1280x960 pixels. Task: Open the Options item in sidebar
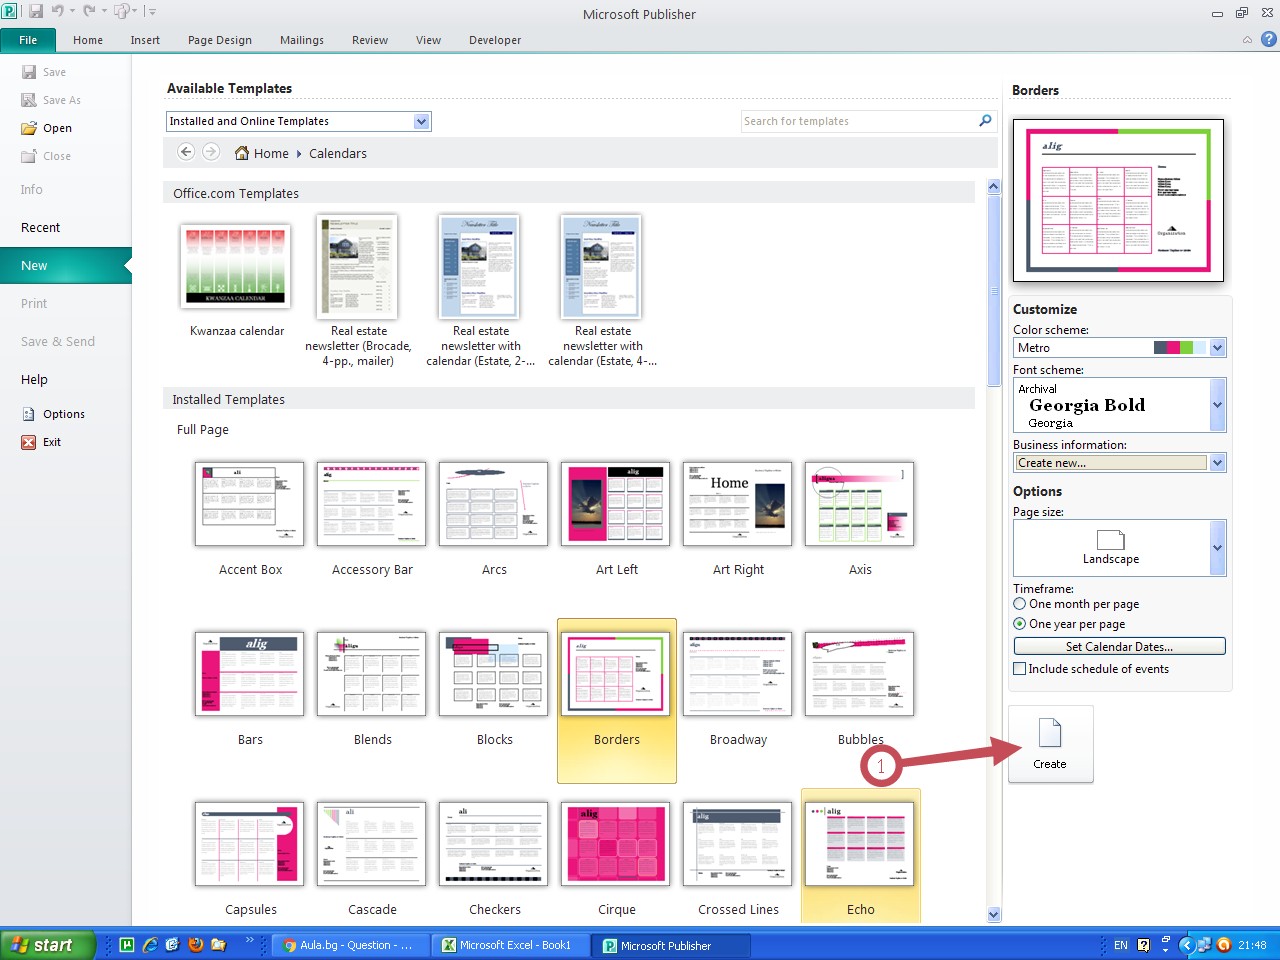[x=63, y=414]
